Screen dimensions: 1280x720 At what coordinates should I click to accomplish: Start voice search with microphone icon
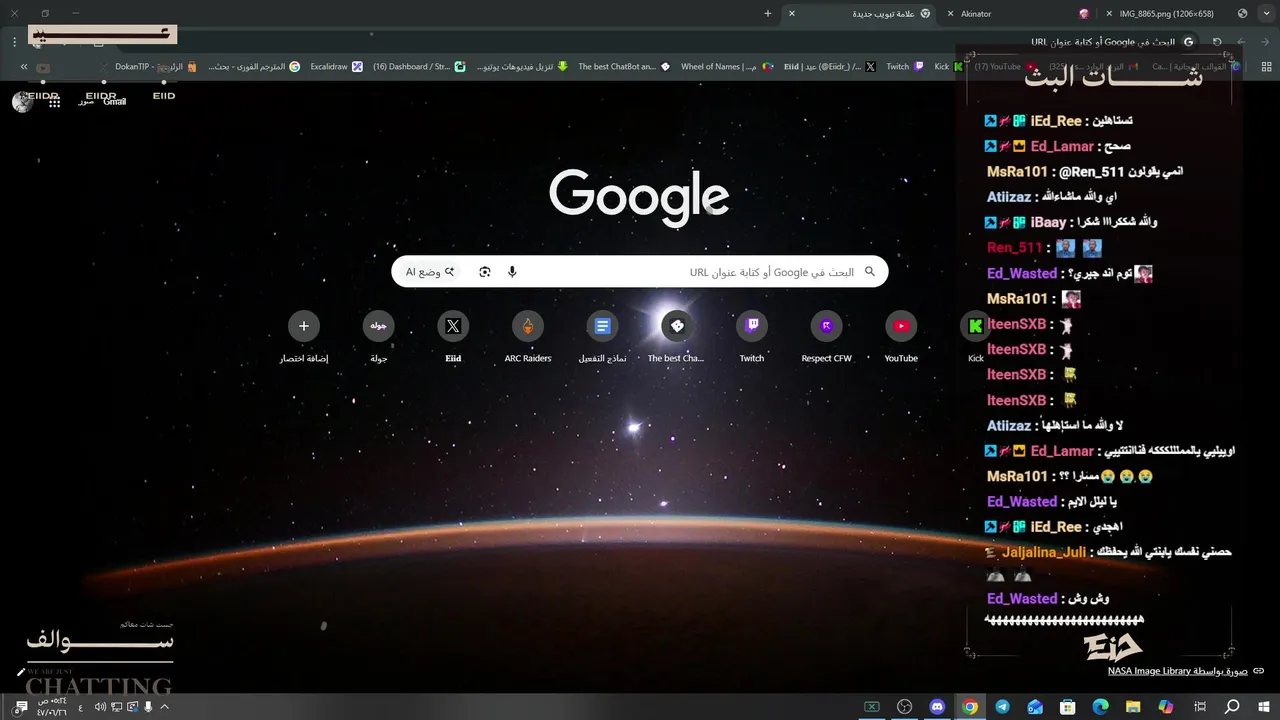(512, 272)
